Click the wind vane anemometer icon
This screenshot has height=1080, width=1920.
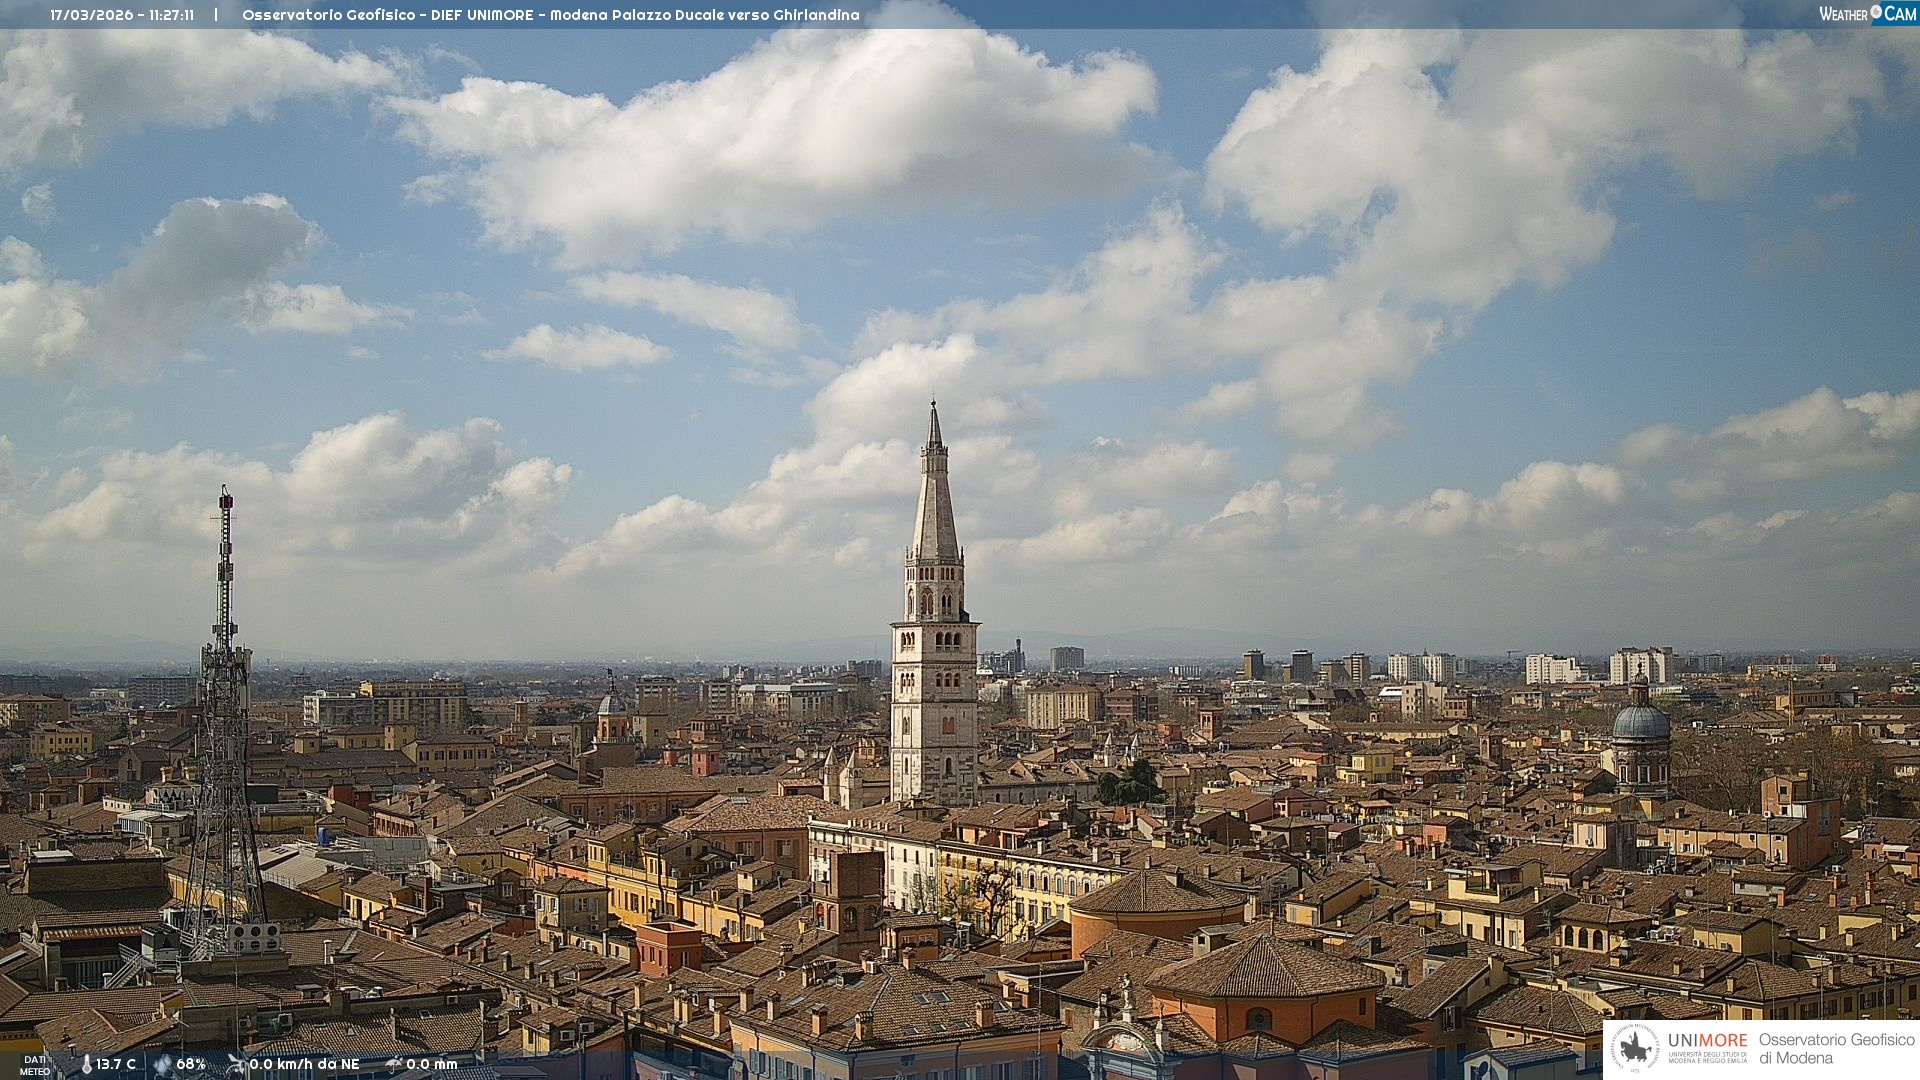(x=236, y=1064)
